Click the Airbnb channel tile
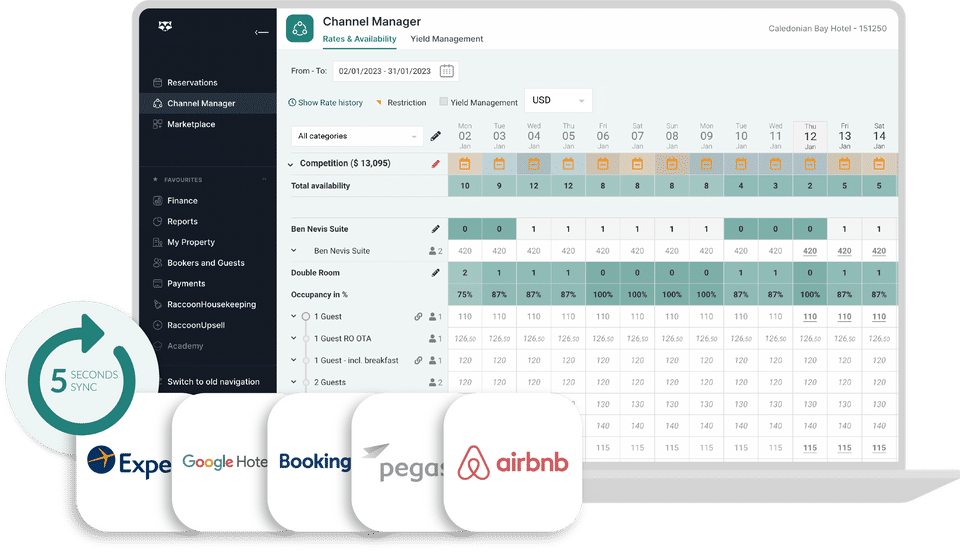Image resolution: width=960 pixels, height=553 pixels. [513, 462]
